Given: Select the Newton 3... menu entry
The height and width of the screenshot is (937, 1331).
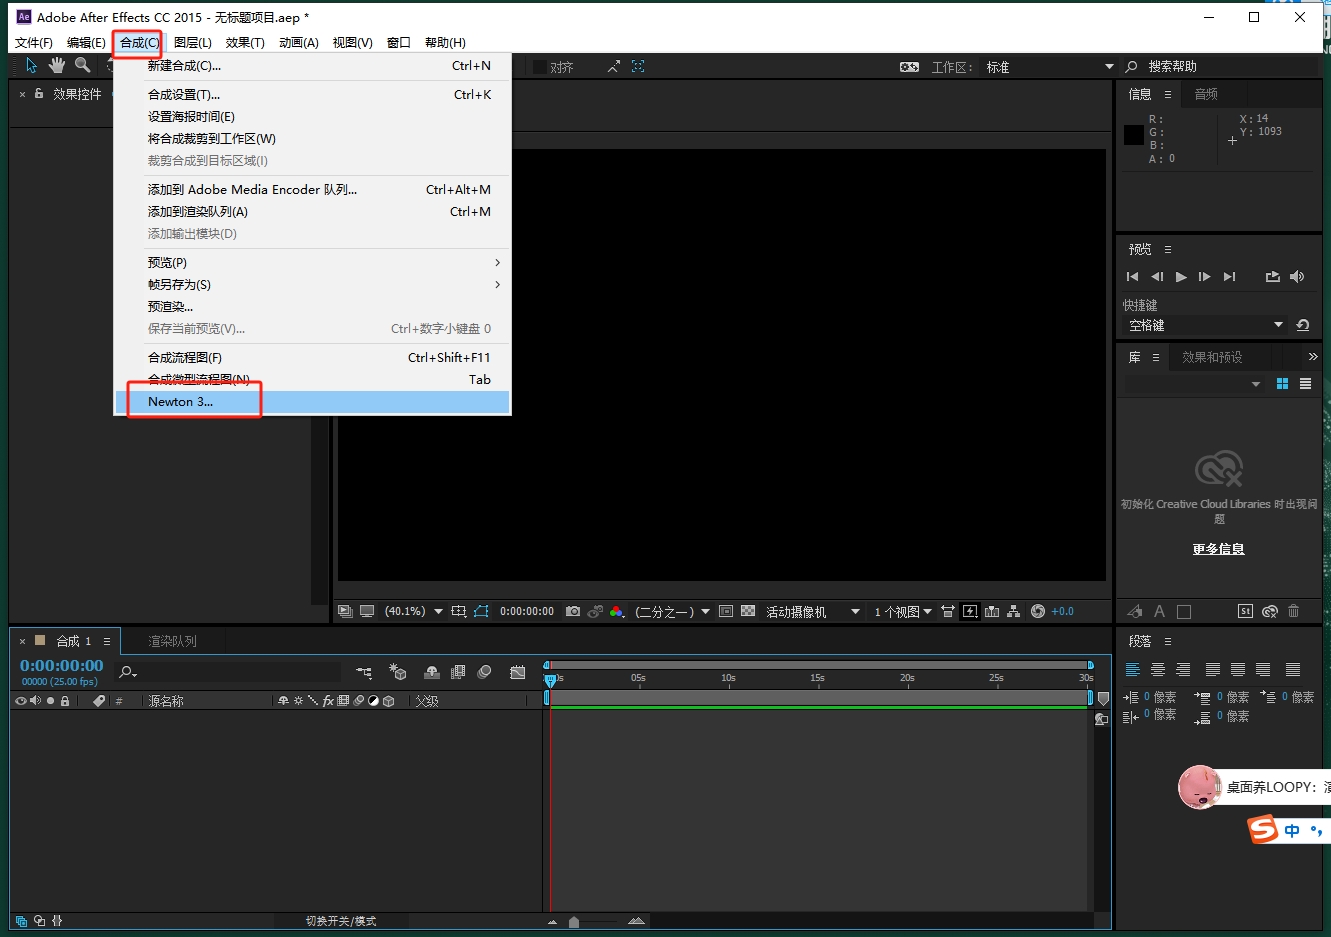Looking at the screenshot, I should (x=181, y=401).
